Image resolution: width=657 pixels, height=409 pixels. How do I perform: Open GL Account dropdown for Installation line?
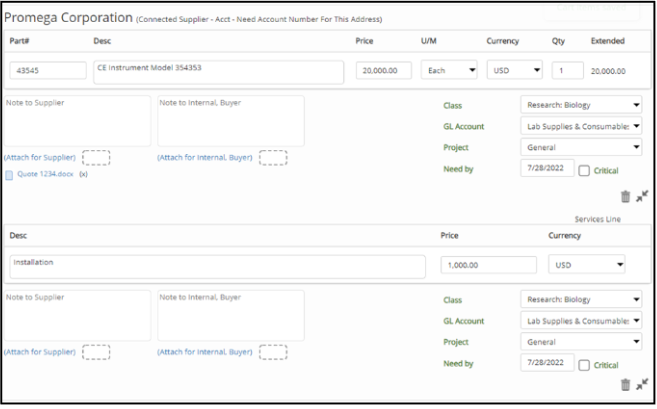581,321
